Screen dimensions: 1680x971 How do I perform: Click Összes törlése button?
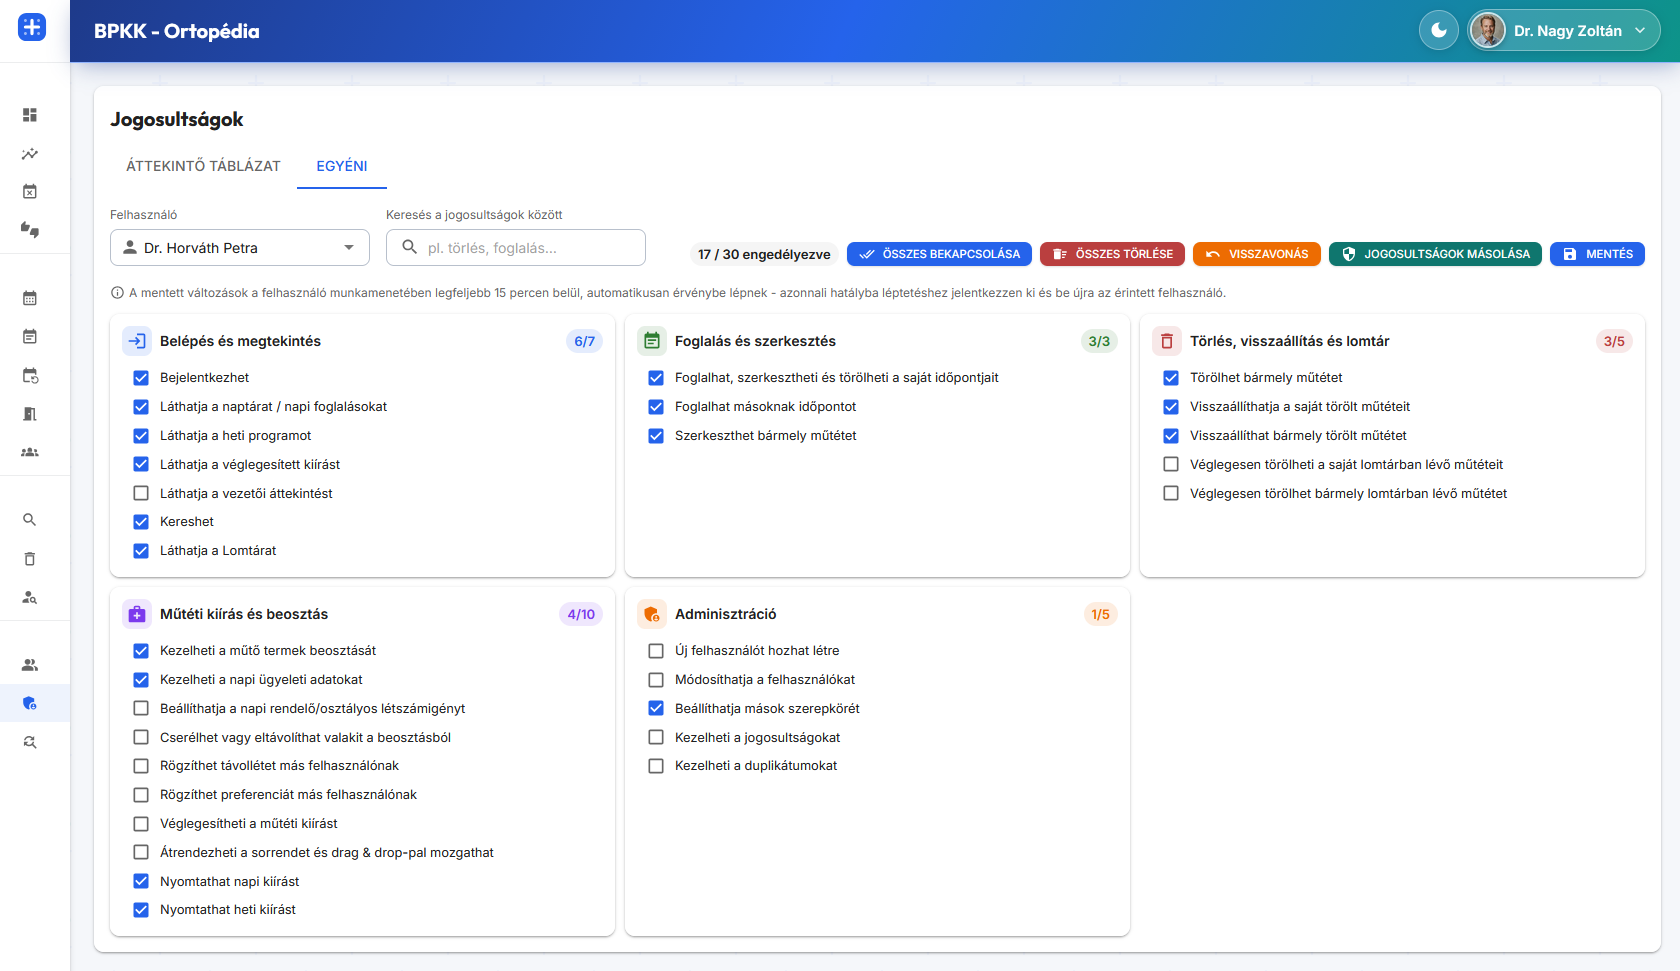click(x=1112, y=254)
